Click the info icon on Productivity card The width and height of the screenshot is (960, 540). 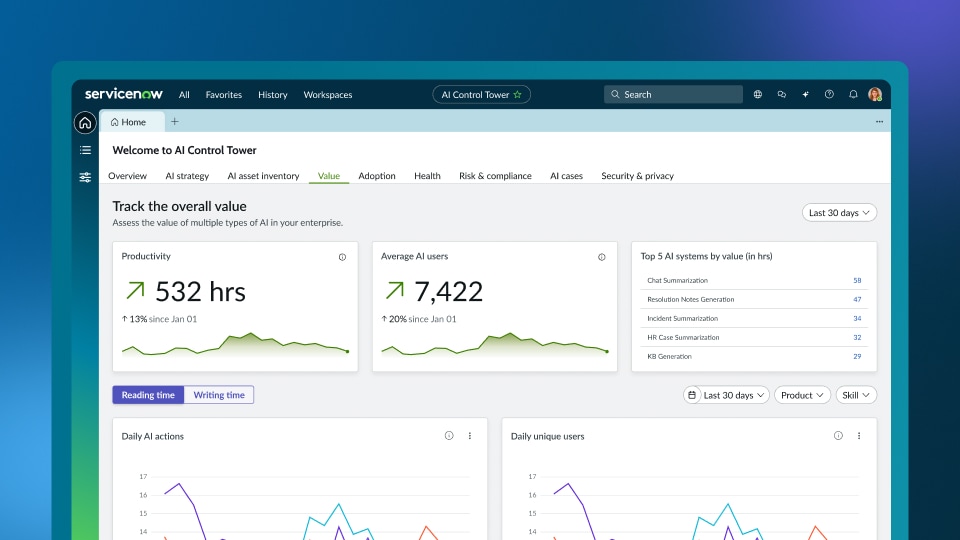tap(342, 257)
